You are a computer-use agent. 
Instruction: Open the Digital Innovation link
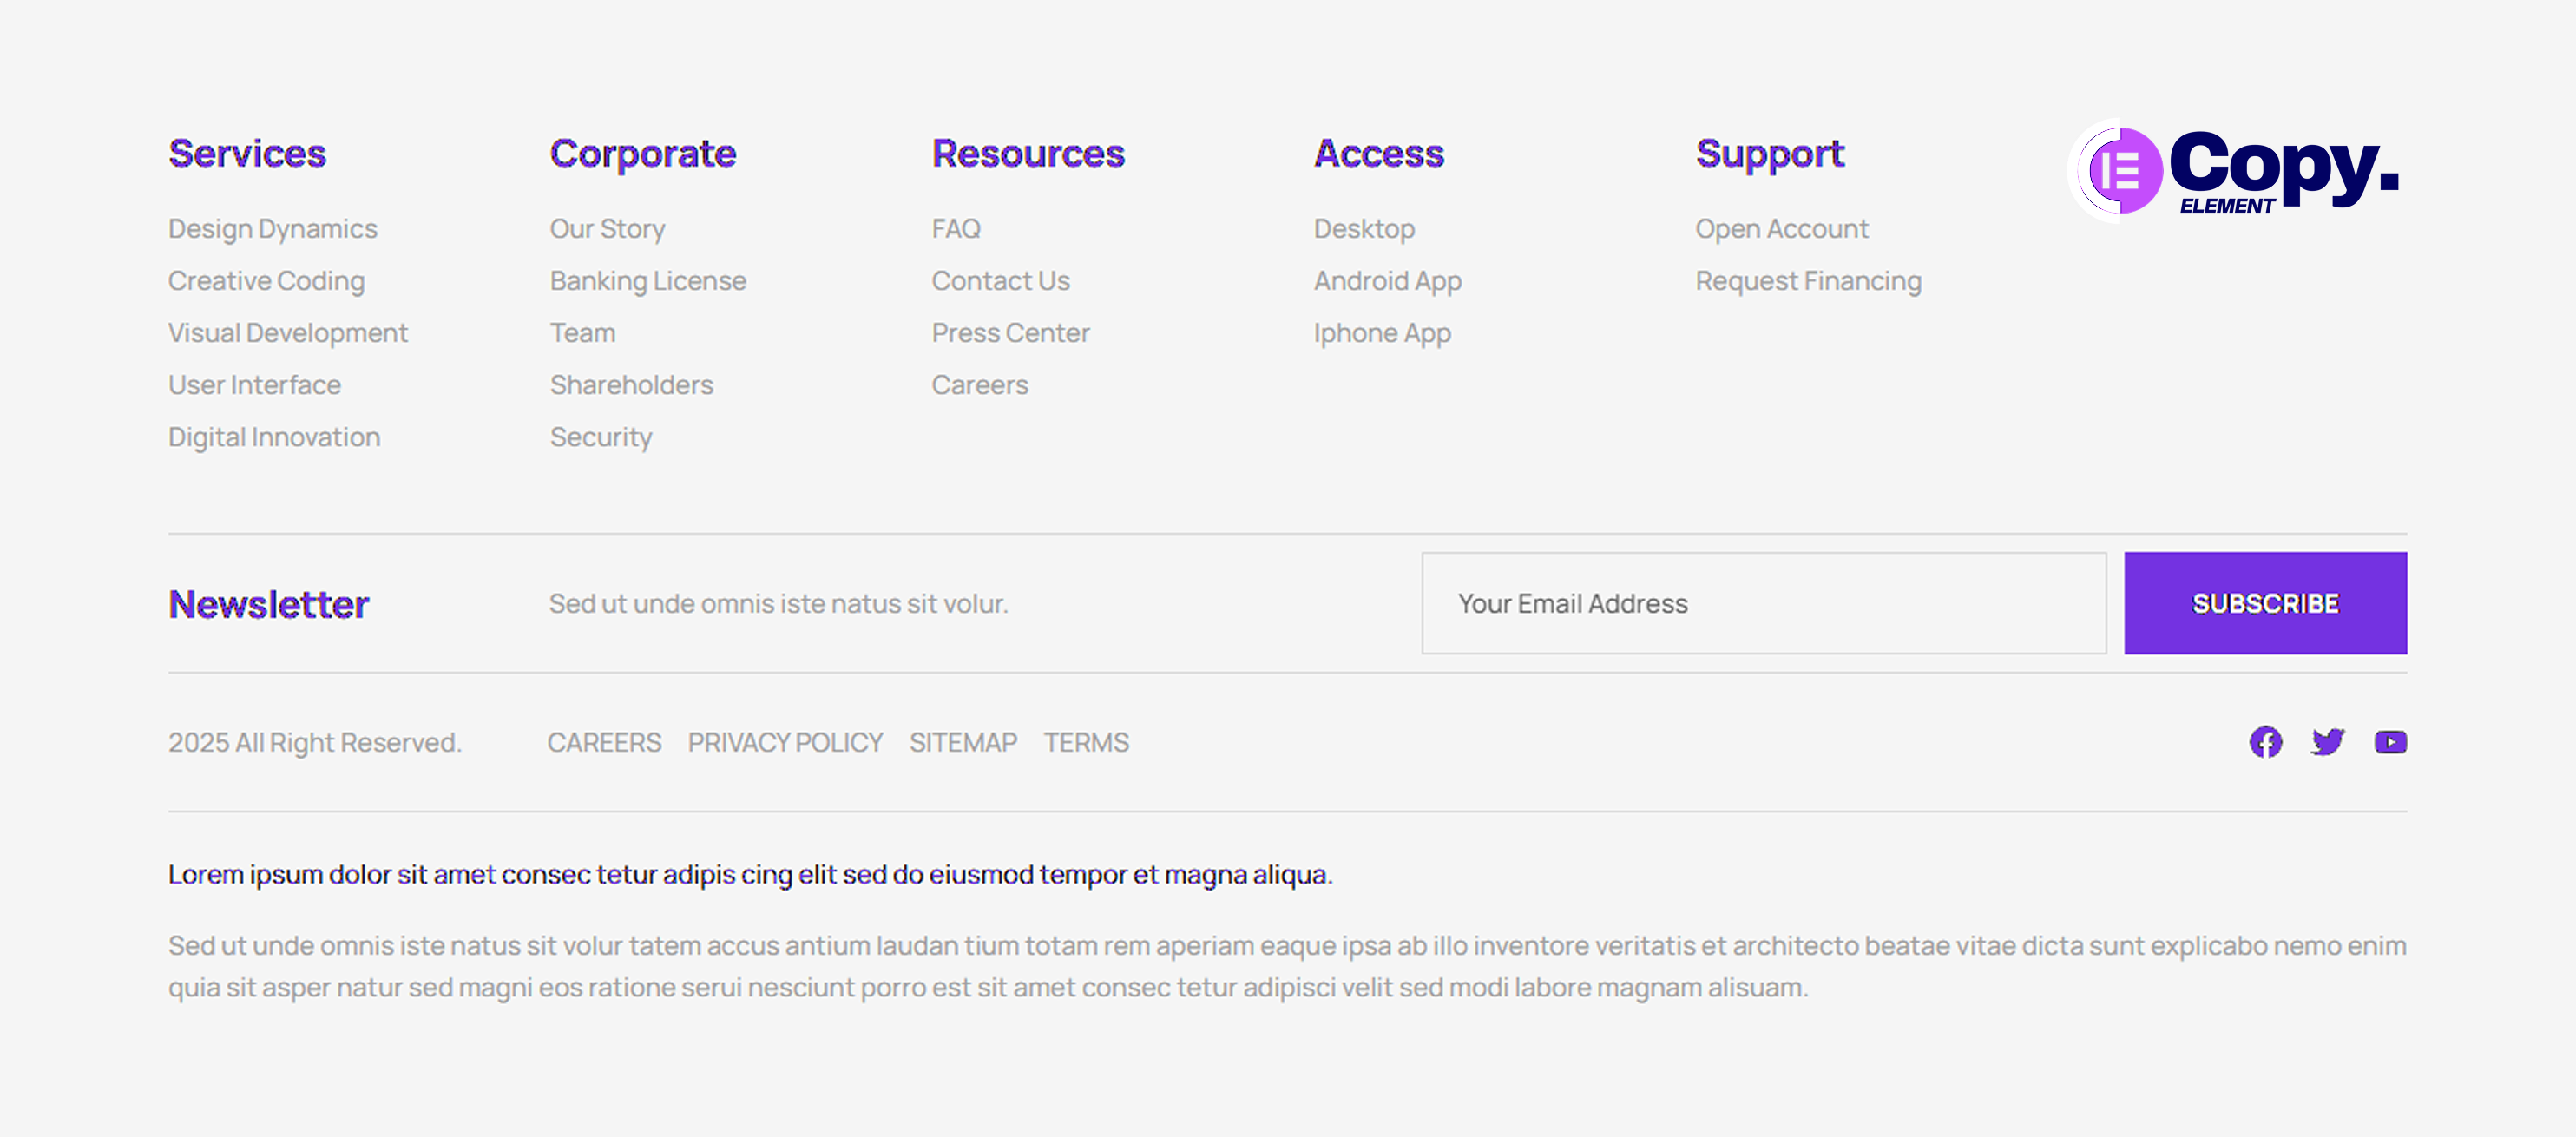274,437
